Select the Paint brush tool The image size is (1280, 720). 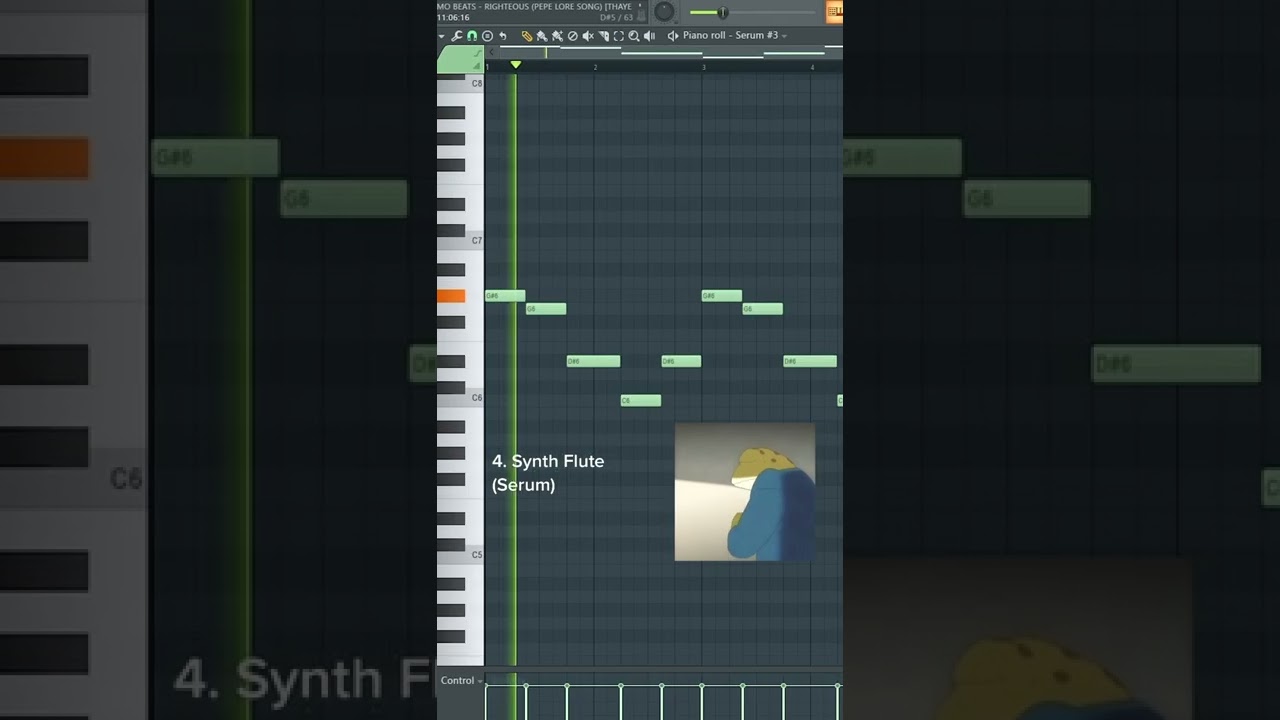542,36
